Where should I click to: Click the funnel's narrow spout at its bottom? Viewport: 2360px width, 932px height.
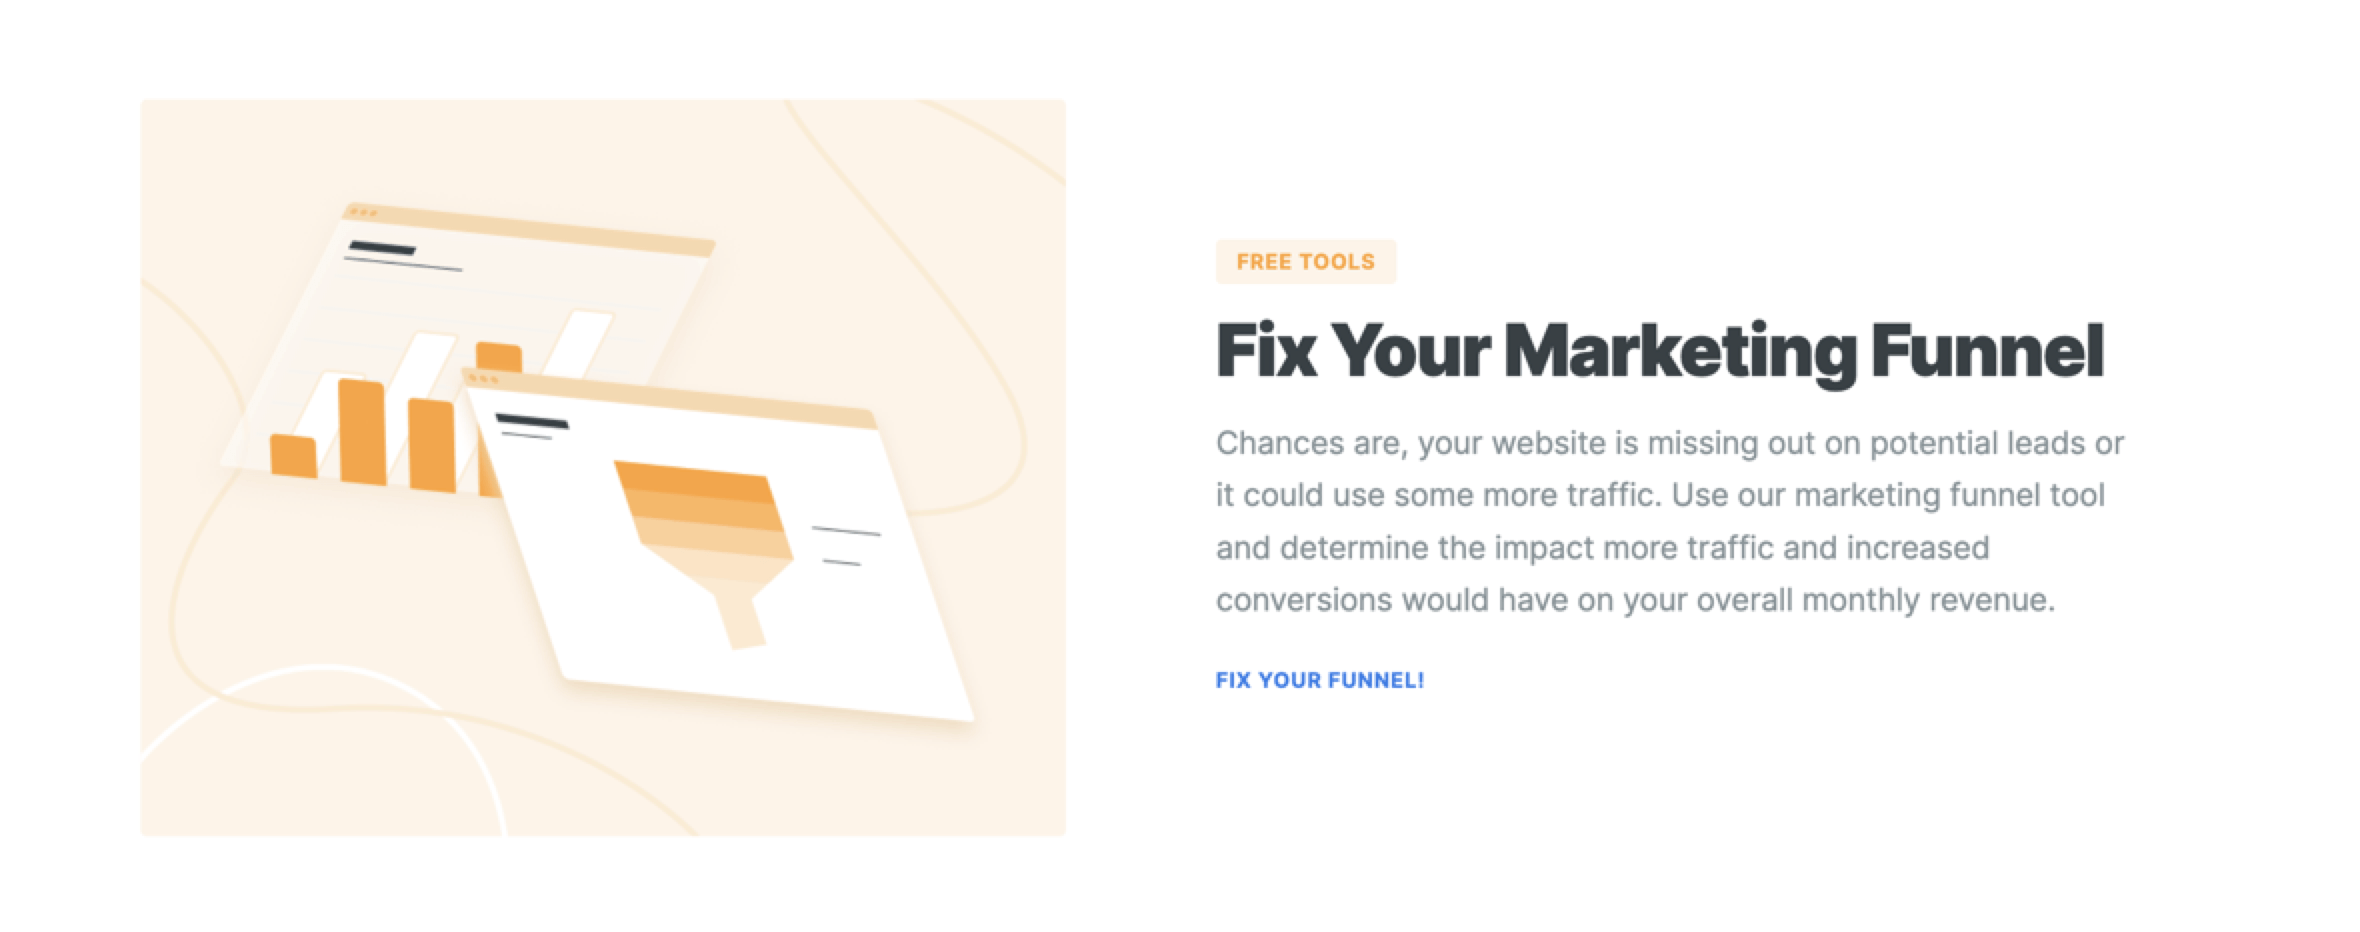click(740, 620)
